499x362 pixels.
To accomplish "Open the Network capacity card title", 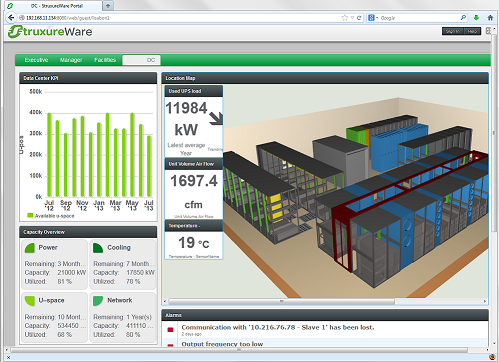I will [x=120, y=301].
